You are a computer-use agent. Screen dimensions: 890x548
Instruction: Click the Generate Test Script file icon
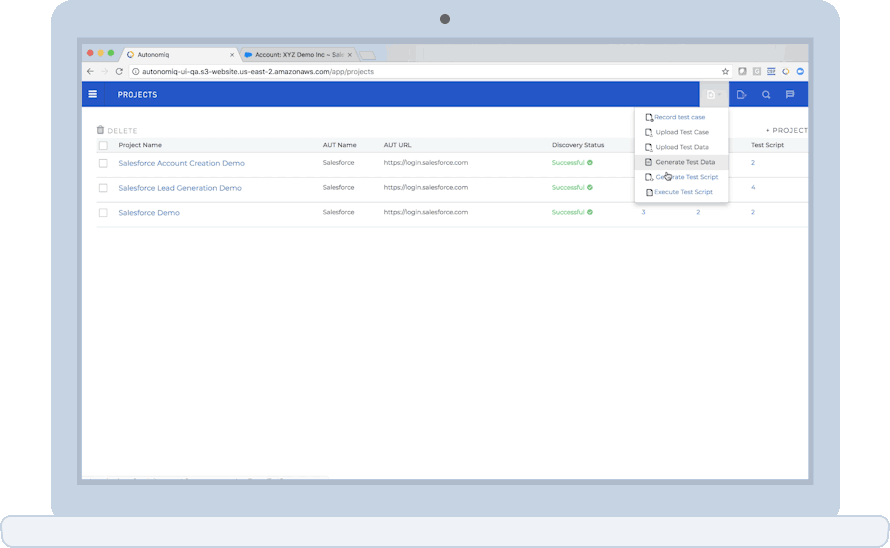coord(649,177)
